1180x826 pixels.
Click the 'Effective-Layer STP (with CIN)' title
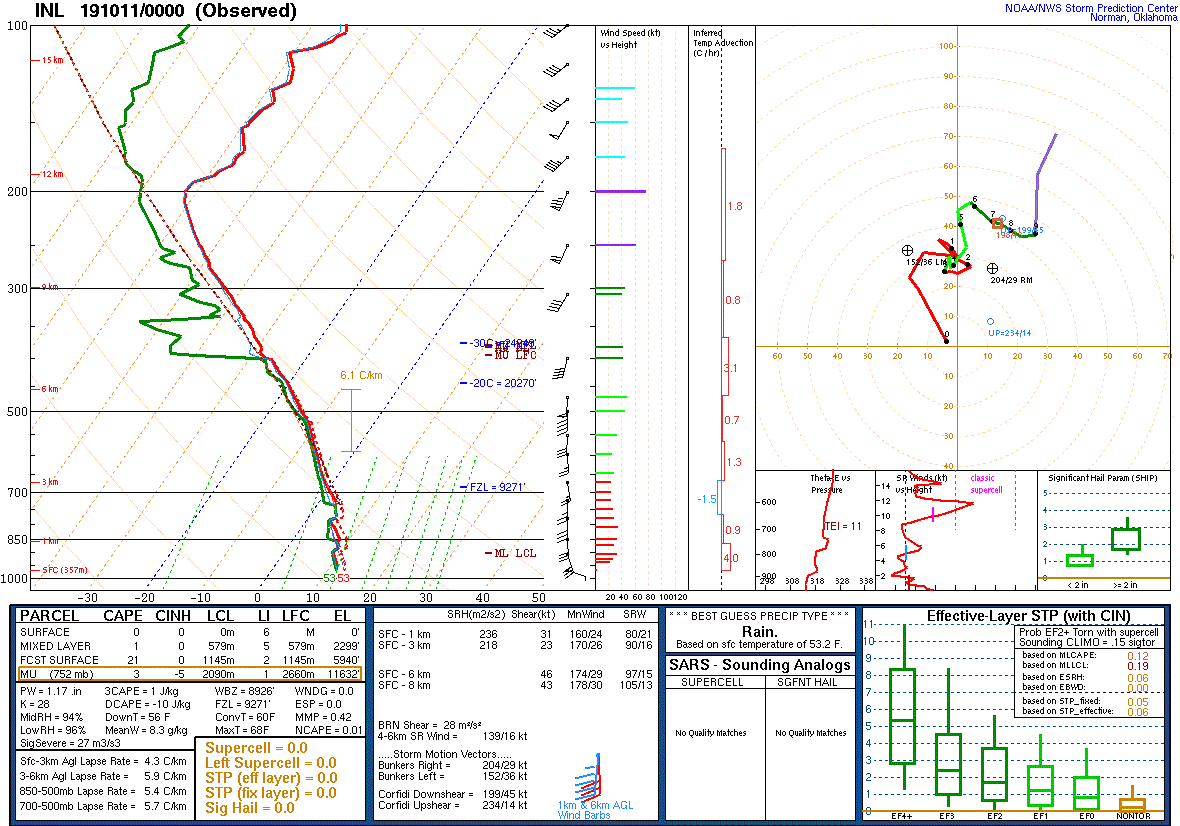(x=1029, y=616)
